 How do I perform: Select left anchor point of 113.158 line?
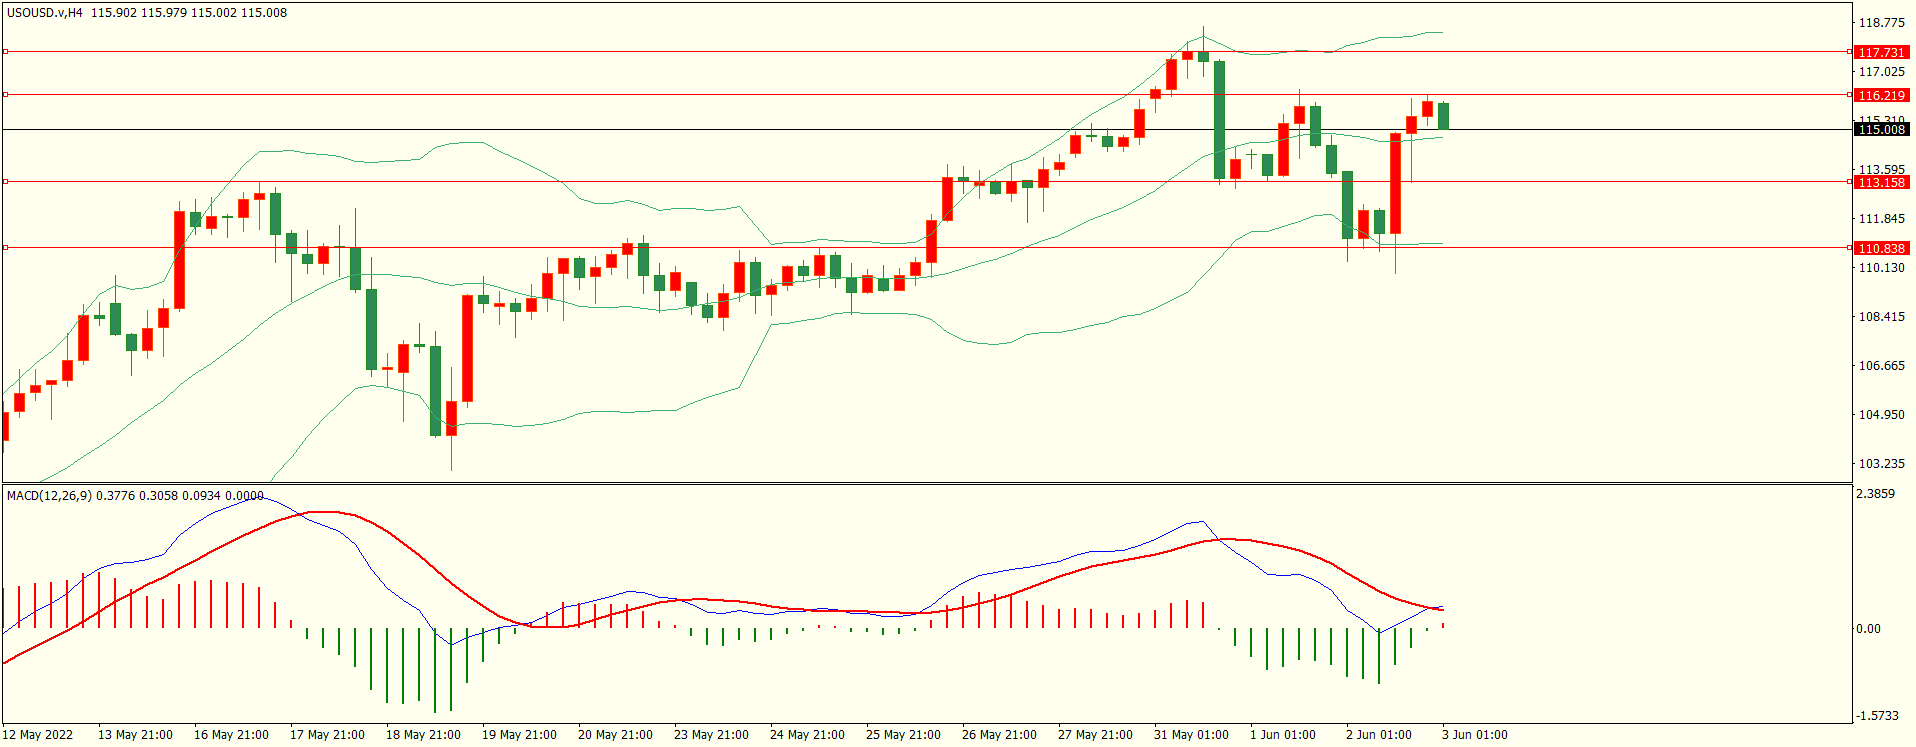click(x=5, y=181)
